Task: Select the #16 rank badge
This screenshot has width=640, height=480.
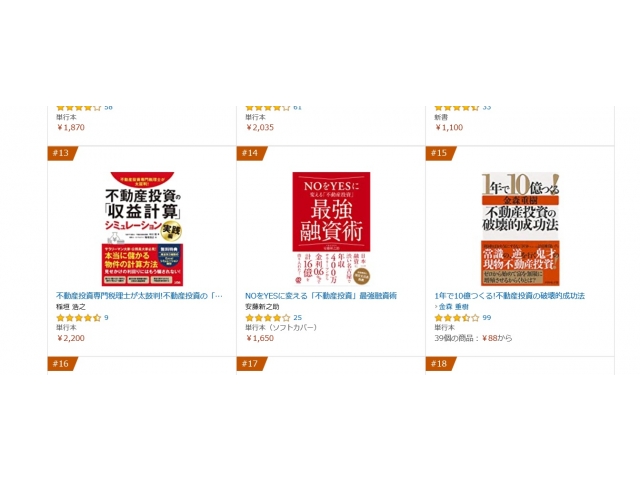Action: 62,364
